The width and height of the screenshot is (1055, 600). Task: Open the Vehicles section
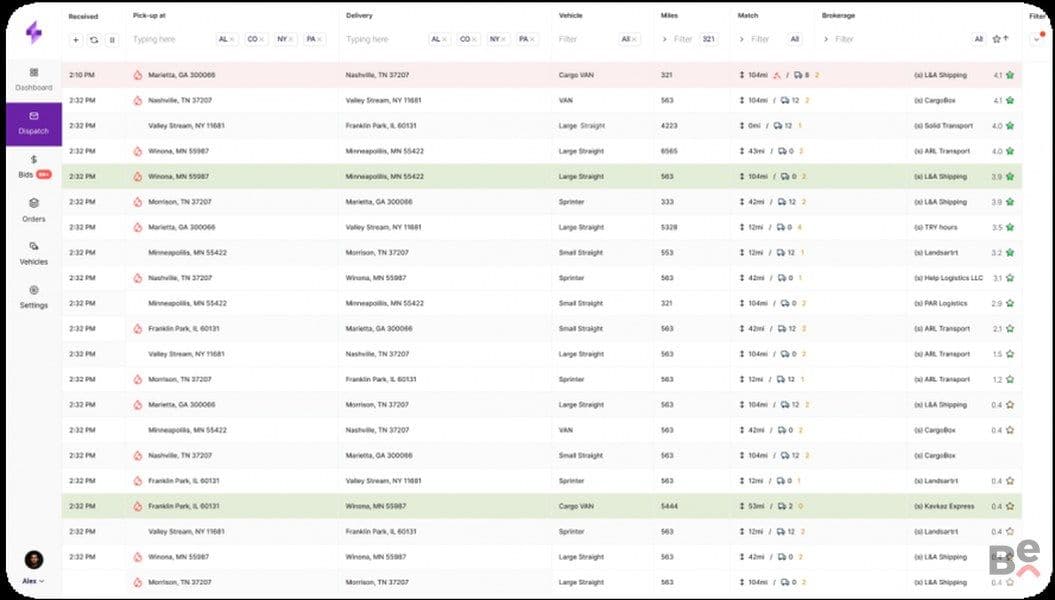click(x=34, y=254)
